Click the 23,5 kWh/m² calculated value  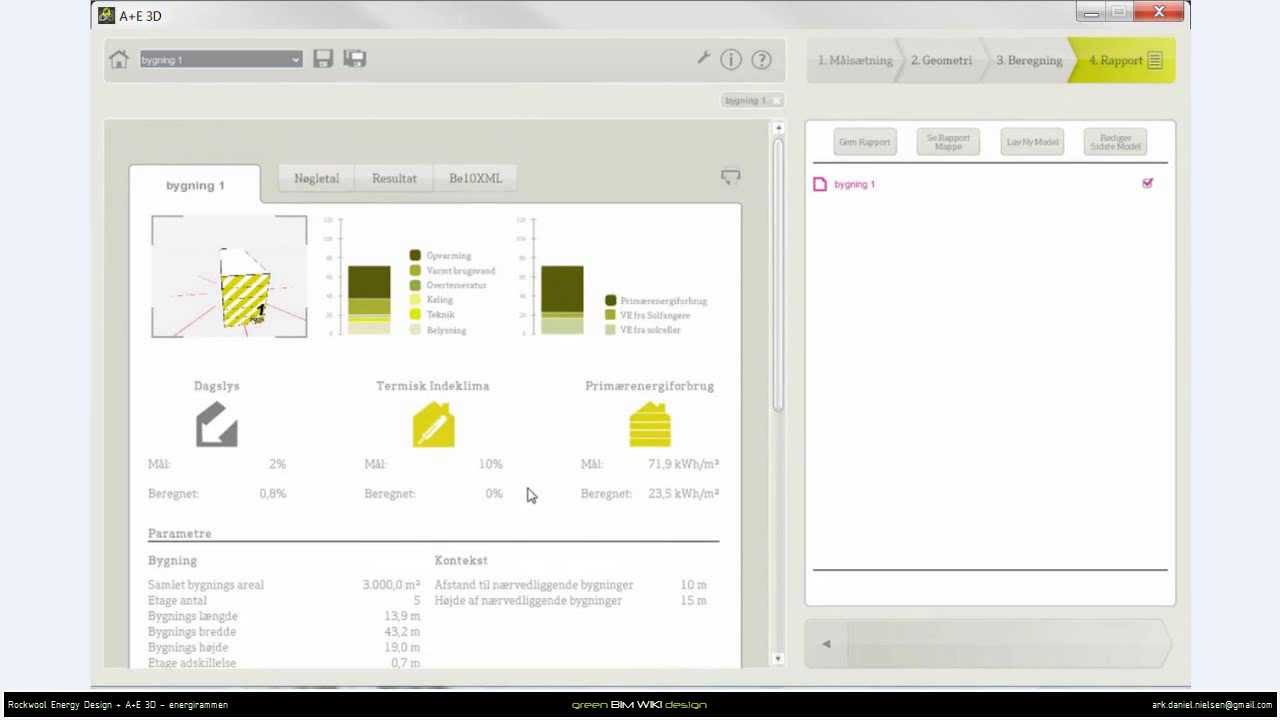pyautogui.click(x=684, y=493)
